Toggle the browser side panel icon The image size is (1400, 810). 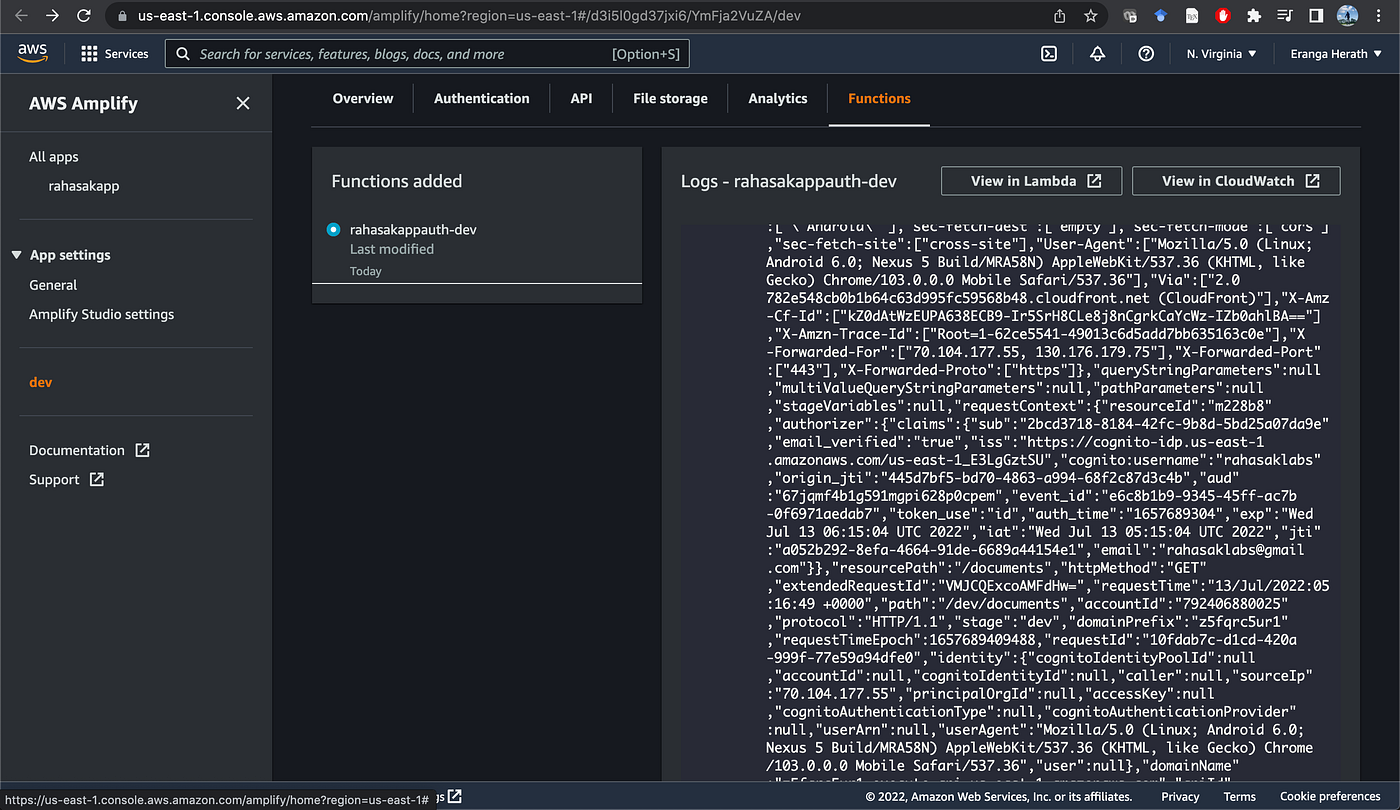point(1316,16)
